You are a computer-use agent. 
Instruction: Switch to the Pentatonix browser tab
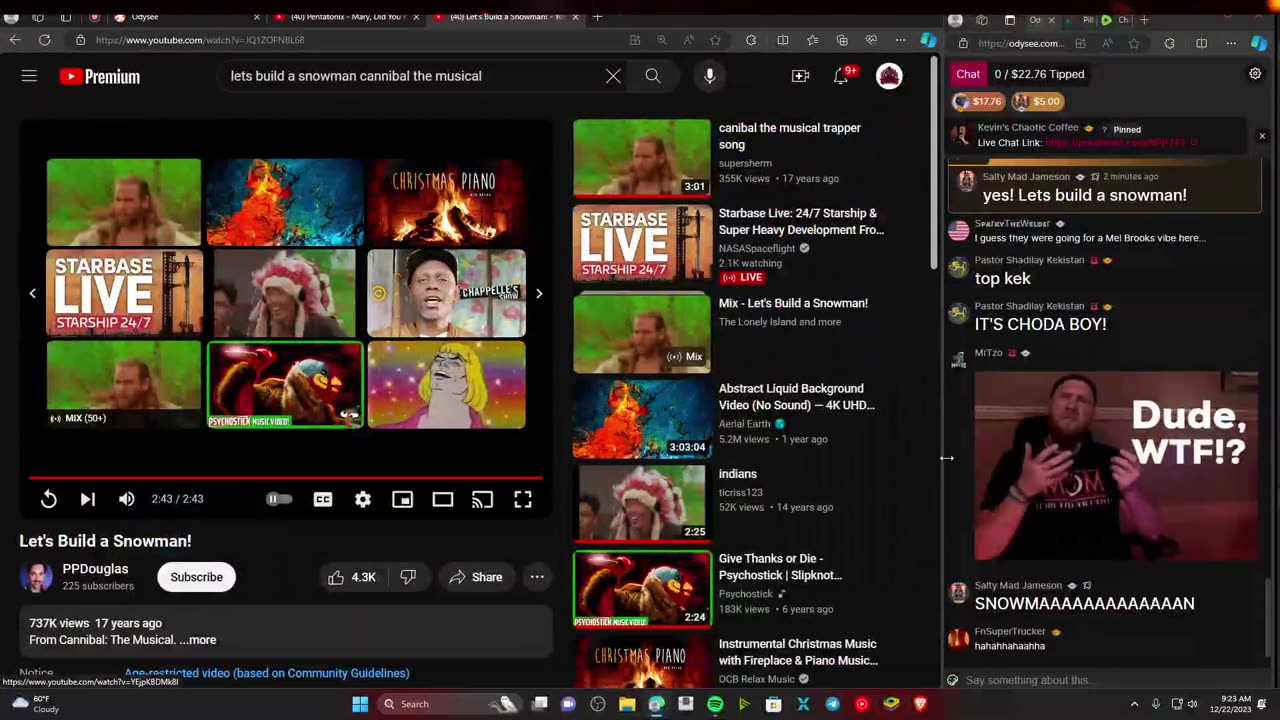click(346, 17)
